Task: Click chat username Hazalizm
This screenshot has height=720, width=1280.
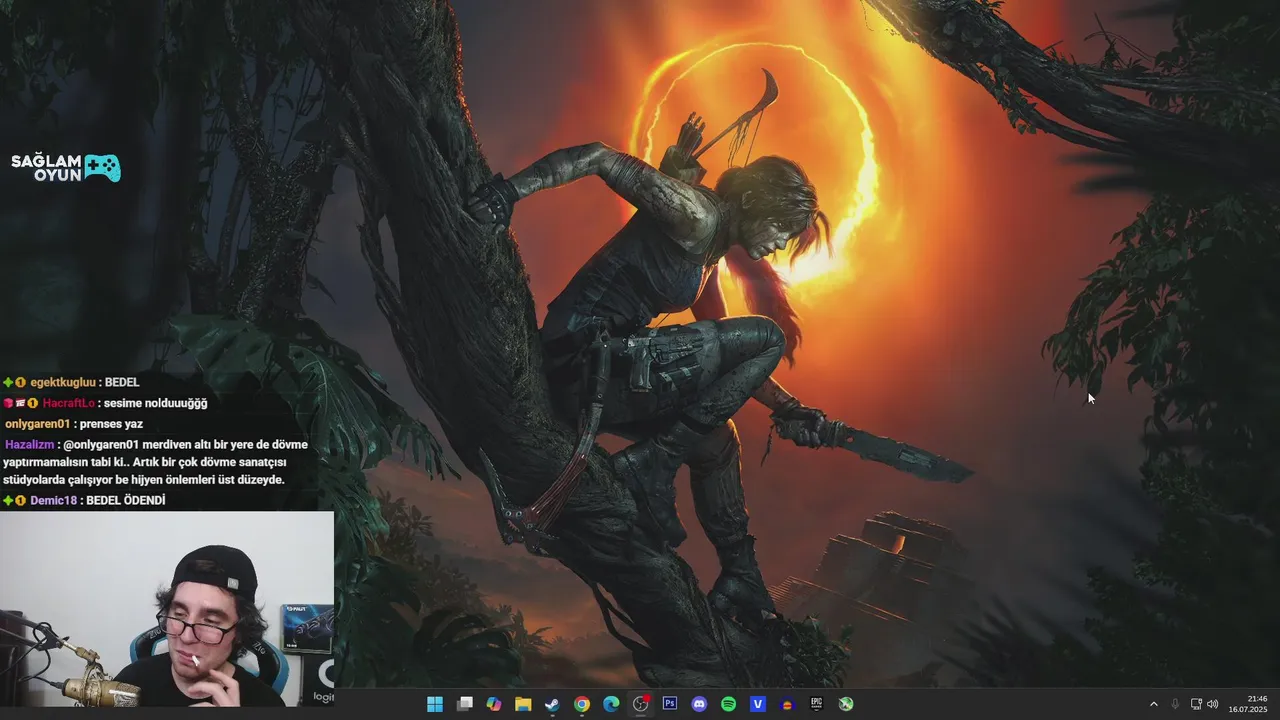Action: tap(29, 444)
